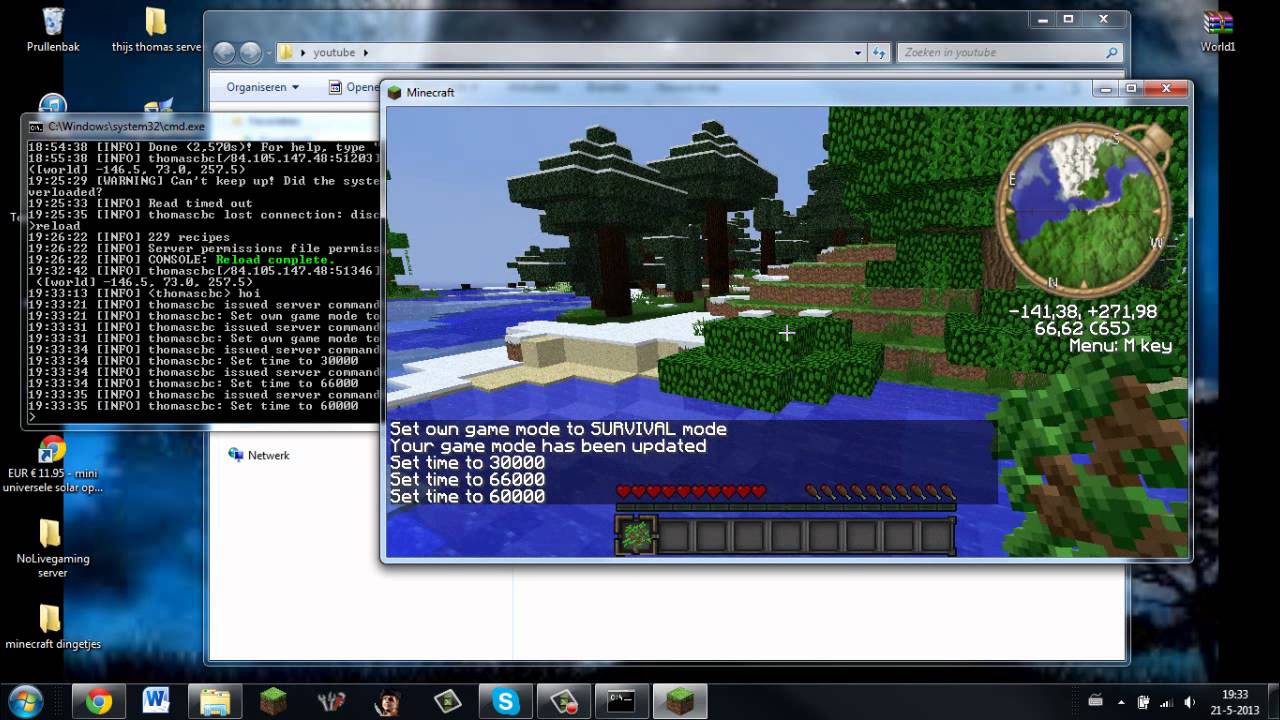Open address bar history dropdown arrow
This screenshot has width=1280, height=720.
click(x=858, y=53)
